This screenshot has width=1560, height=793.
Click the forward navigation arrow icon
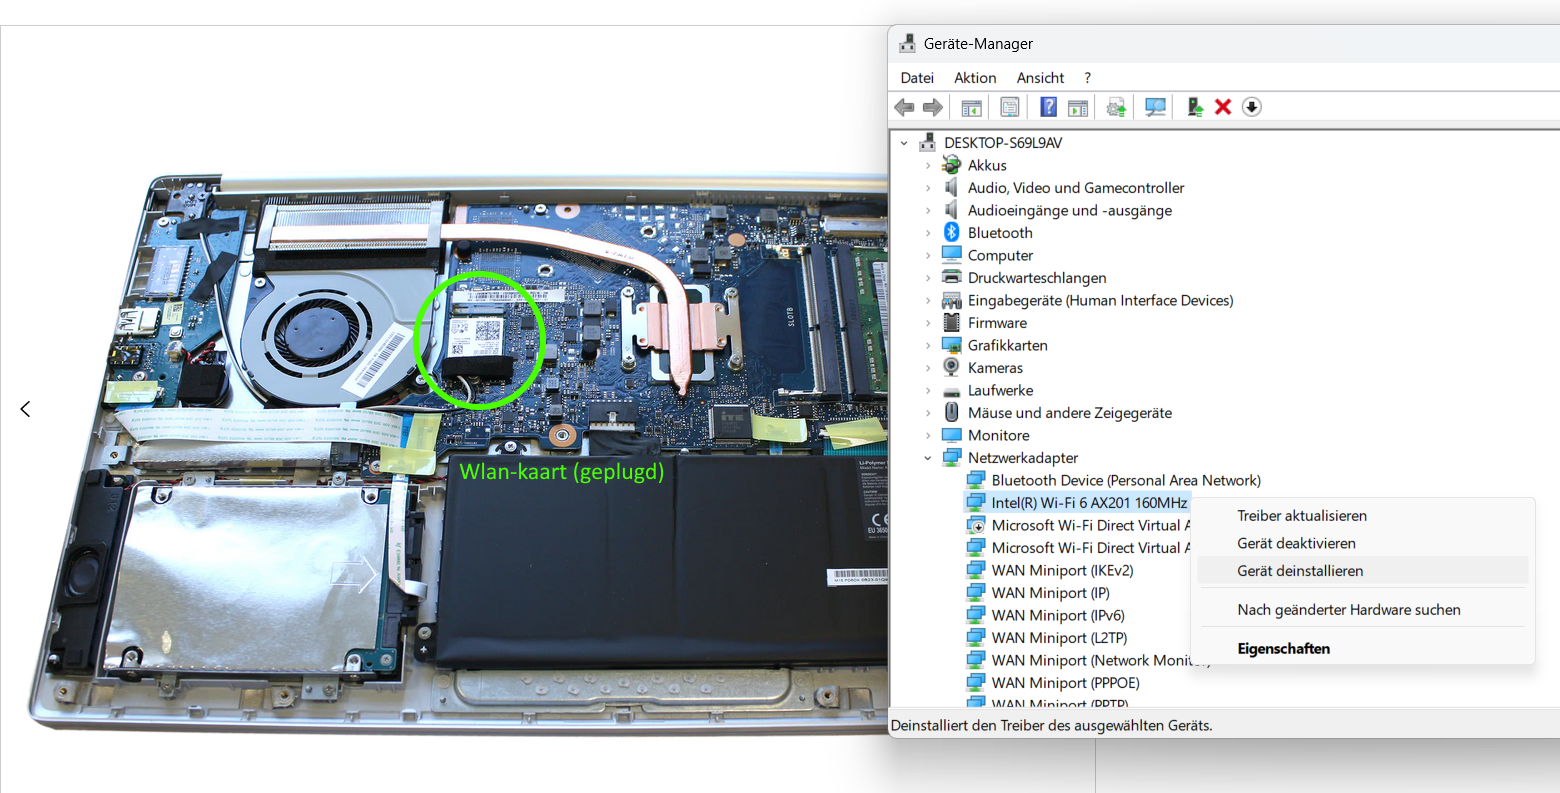point(933,107)
